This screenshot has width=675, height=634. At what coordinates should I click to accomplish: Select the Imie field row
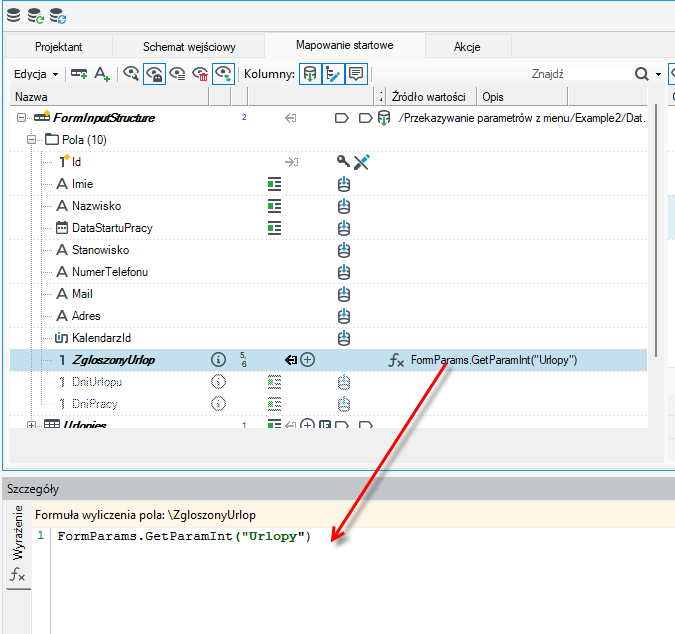(328, 184)
